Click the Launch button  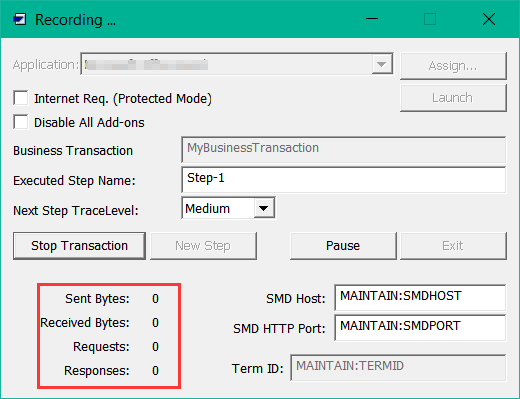453,98
